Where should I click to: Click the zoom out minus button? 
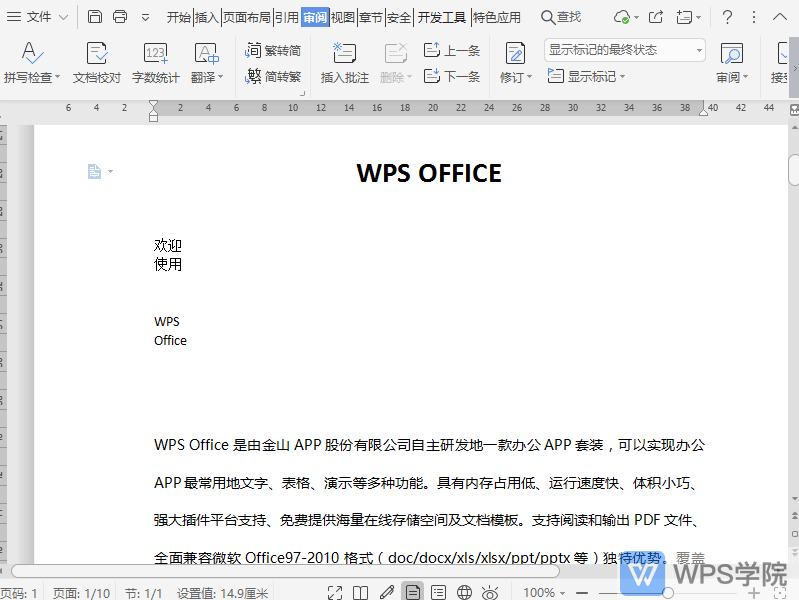(x=582, y=593)
